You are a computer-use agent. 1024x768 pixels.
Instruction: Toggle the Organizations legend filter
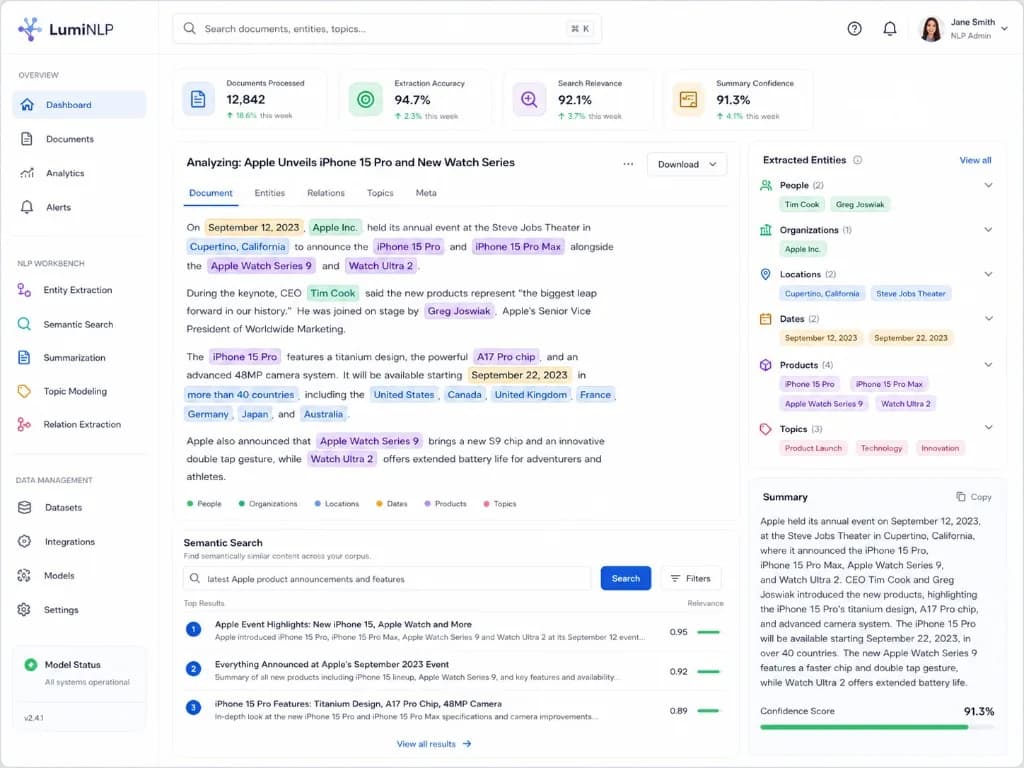point(268,504)
